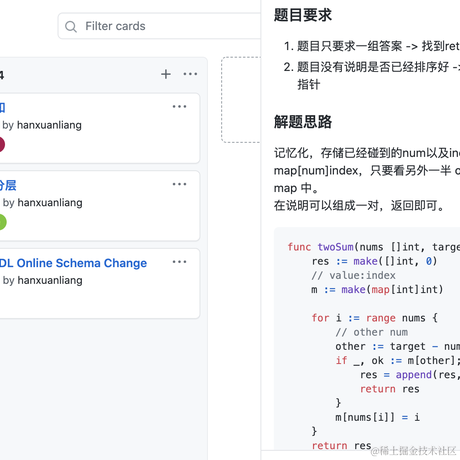Open ellipsis menu of first hanxuanliang card
Viewport: 460px width, 460px height.
179,107
